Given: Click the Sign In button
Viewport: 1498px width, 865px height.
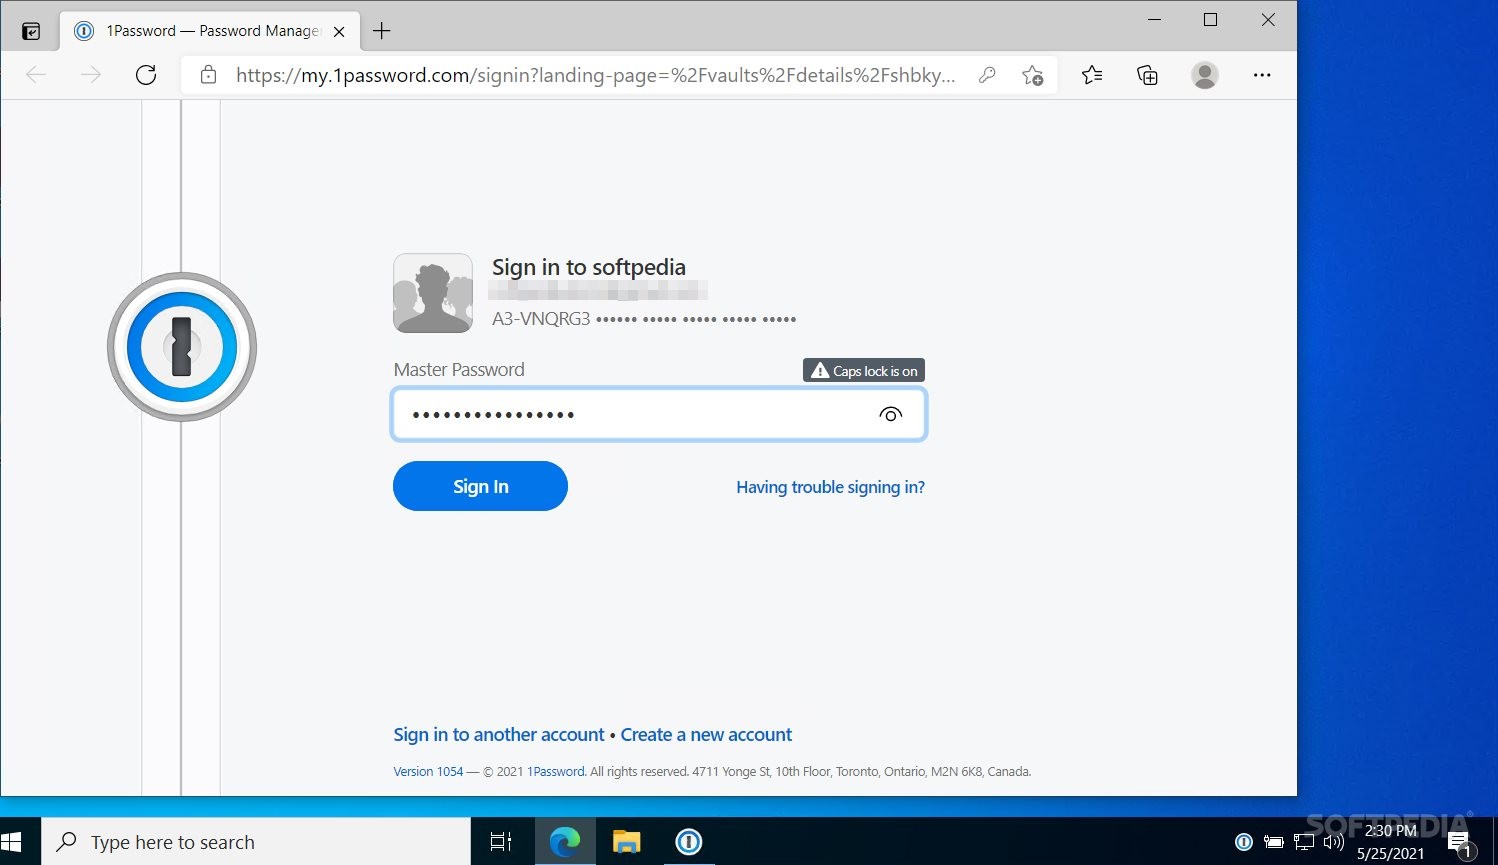Looking at the screenshot, I should pyautogui.click(x=480, y=486).
